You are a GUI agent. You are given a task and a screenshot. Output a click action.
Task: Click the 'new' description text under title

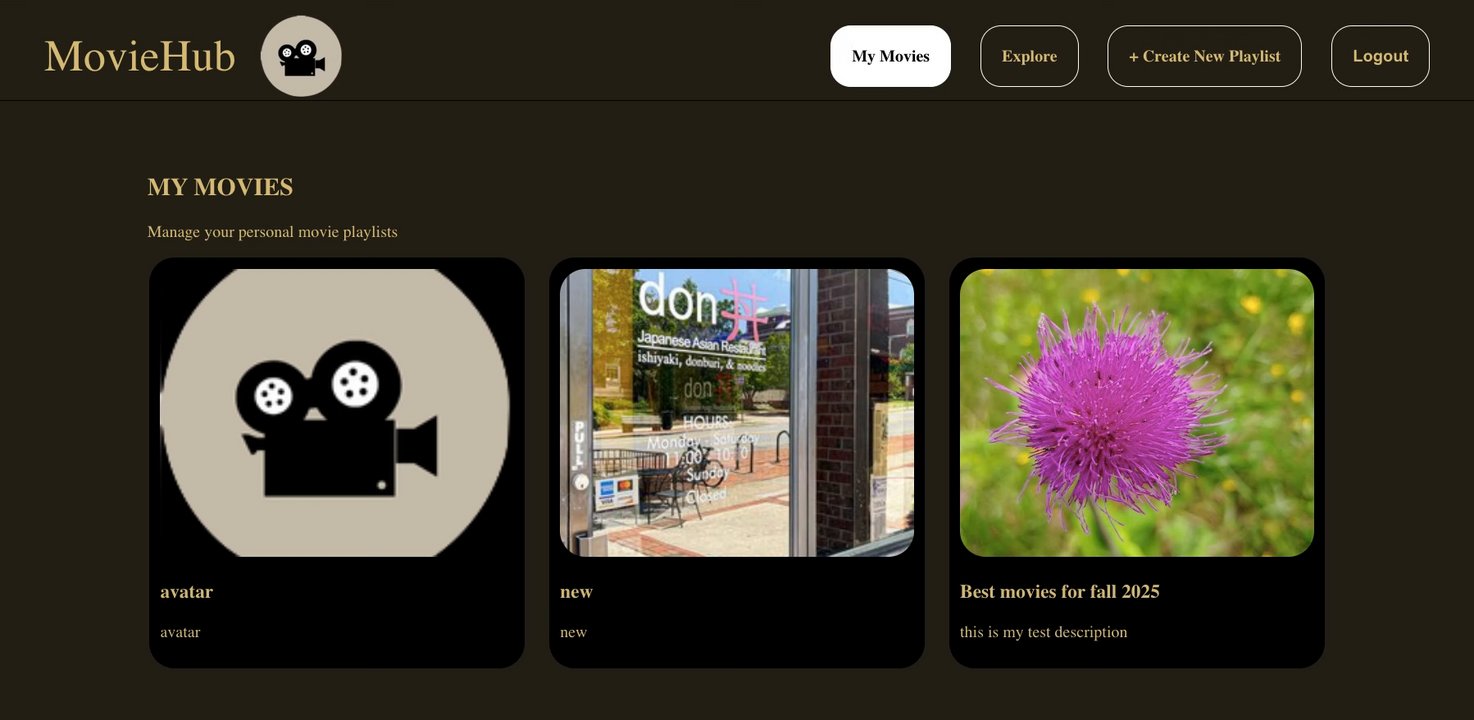click(573, 632)
